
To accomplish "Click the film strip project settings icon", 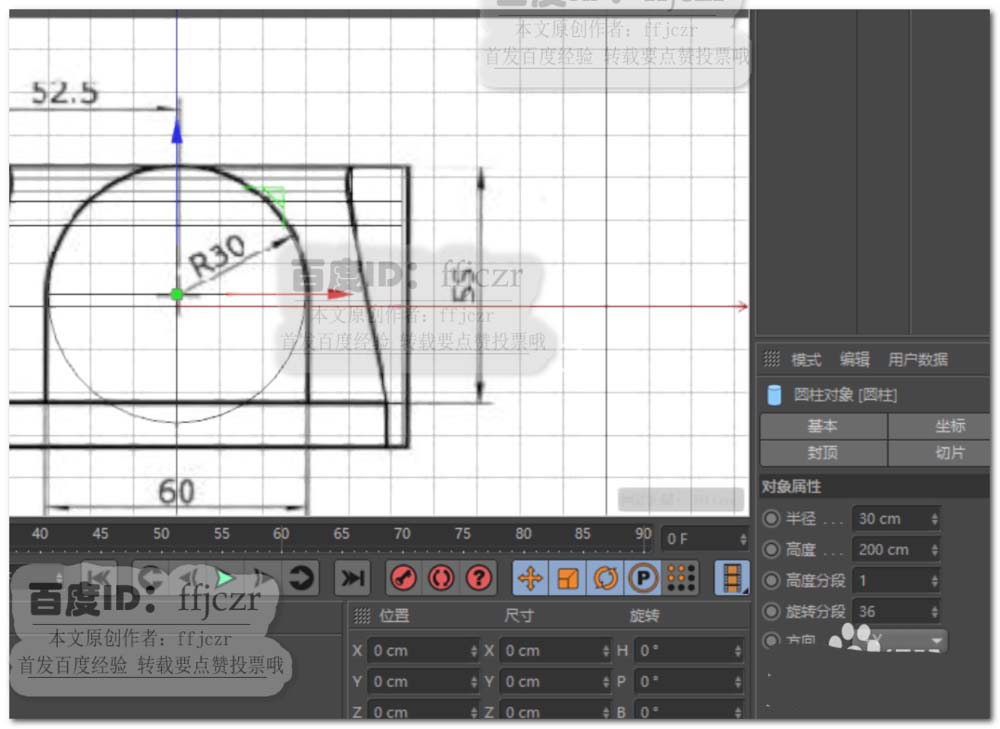I will (732, 578).
